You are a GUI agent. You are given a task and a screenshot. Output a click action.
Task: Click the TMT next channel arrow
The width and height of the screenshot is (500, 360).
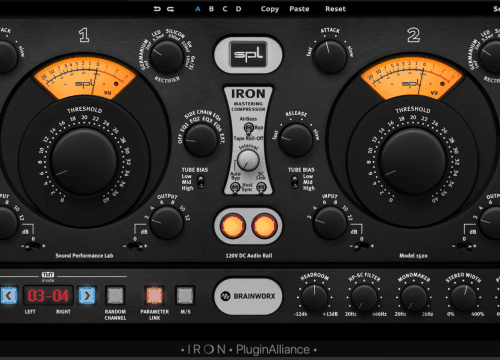87,295
